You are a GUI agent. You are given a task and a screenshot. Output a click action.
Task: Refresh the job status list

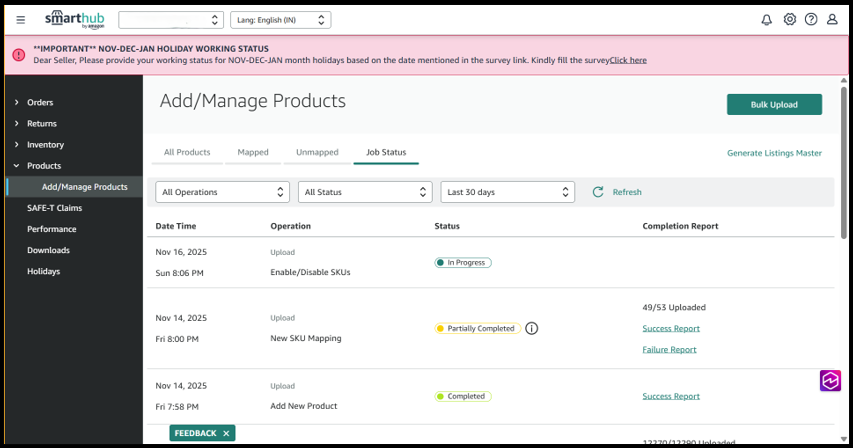(x=617, y=192)
